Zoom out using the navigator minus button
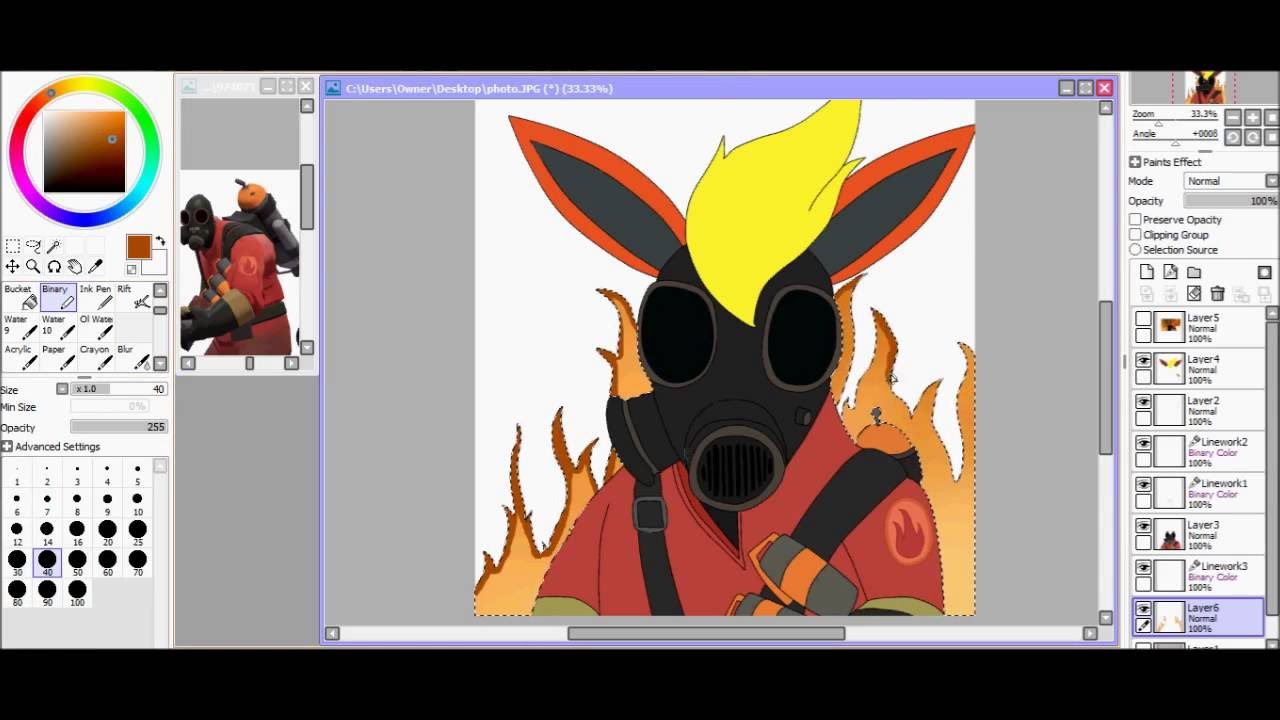The width and height of the screenshot is (1280, 720). coord(1233,117)
